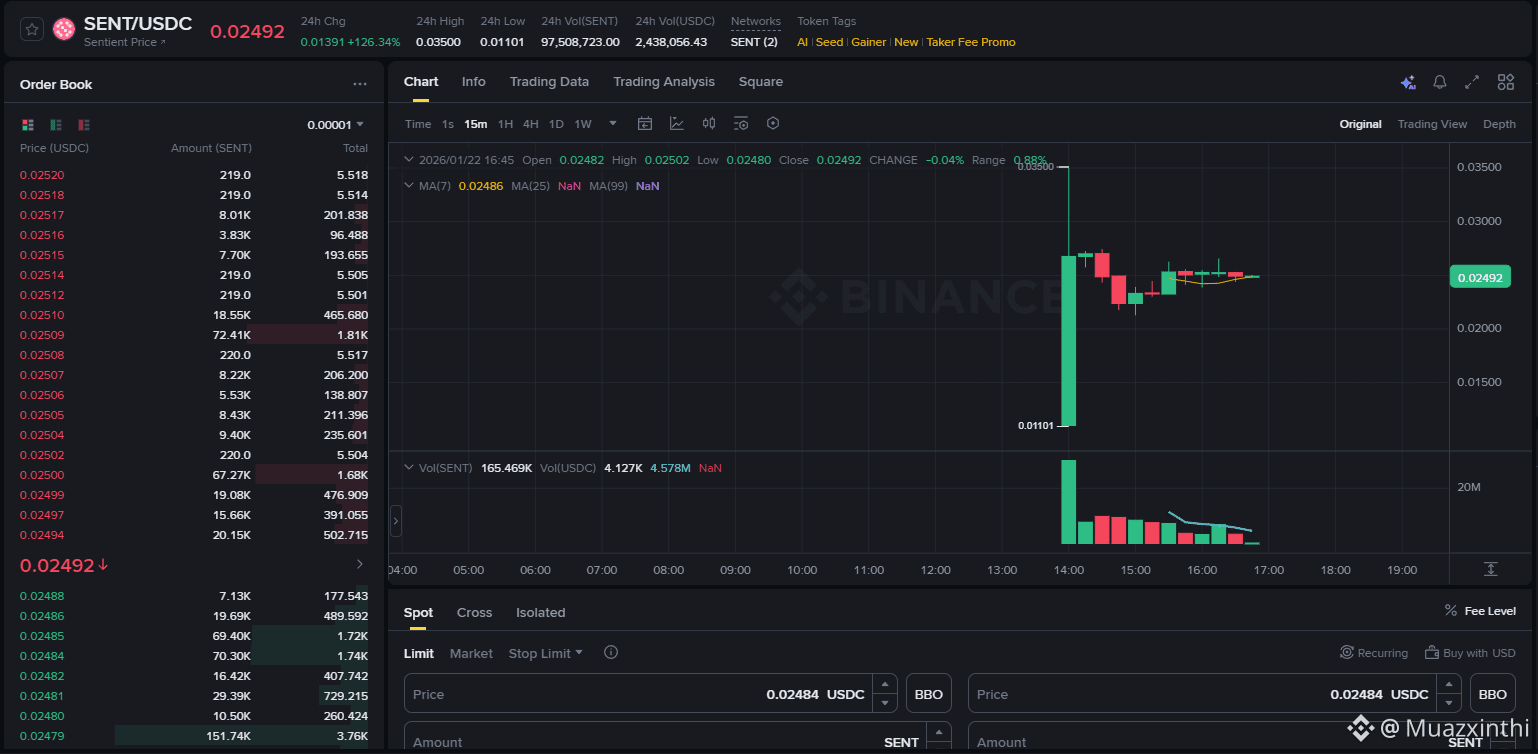The width and height of the screenshot is (1538, 754).
Task: Click the SENT token logo icon
Action: (x=64, y=30)
